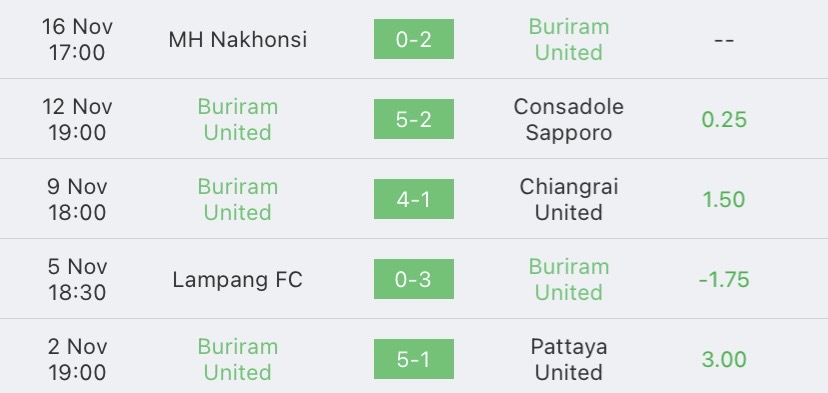Viewport: 828px width, 393px height.
Task: Open the 5-2 score against Consadole Sapporo
Action: (x=413, y=119)
